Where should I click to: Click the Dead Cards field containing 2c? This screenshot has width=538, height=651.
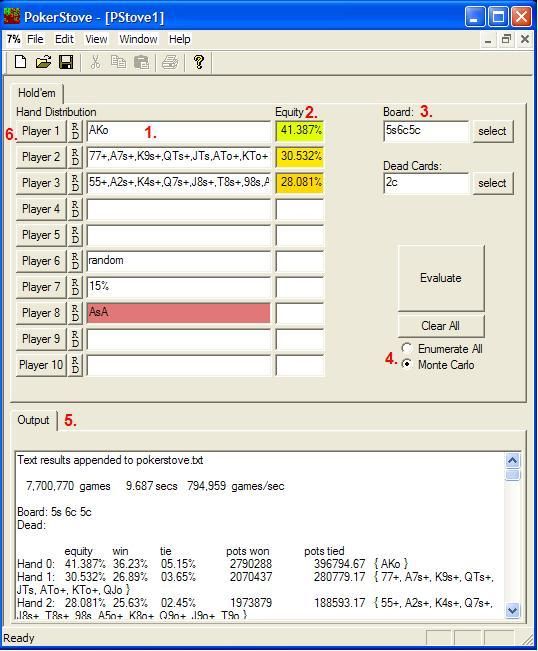426,183
